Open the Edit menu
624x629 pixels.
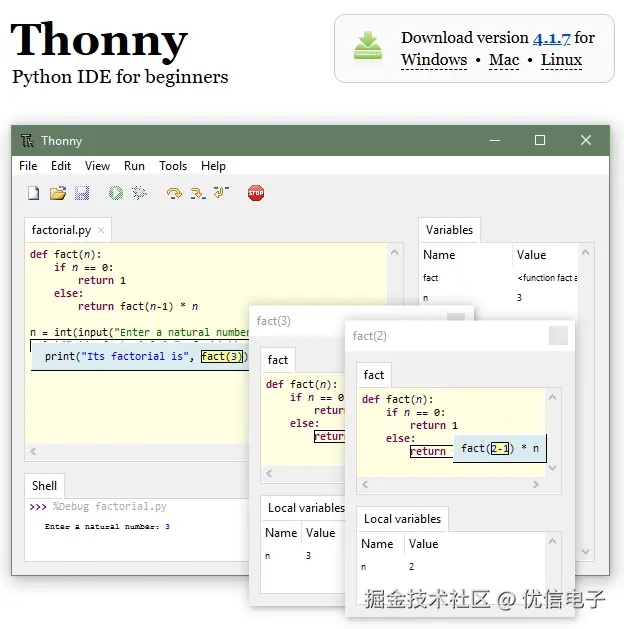[x=61, y=166]
